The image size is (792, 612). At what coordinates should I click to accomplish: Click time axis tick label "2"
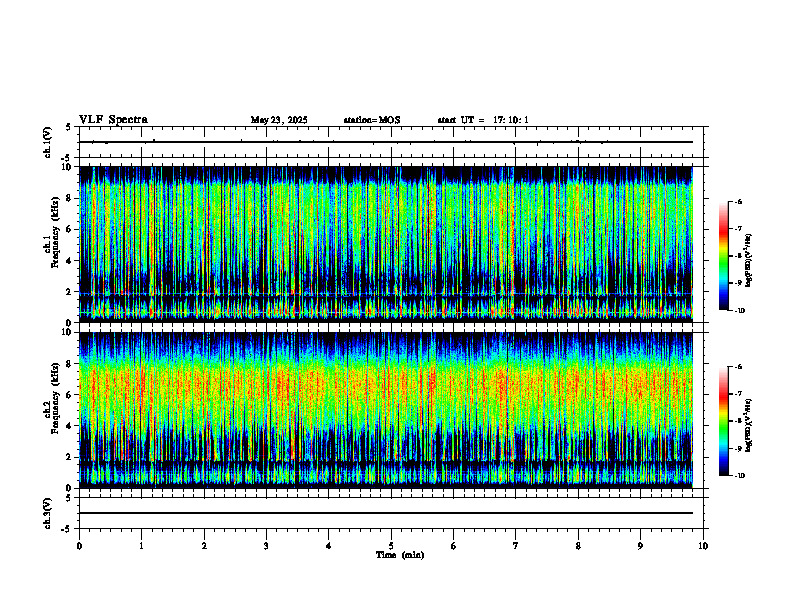point(204,546)
